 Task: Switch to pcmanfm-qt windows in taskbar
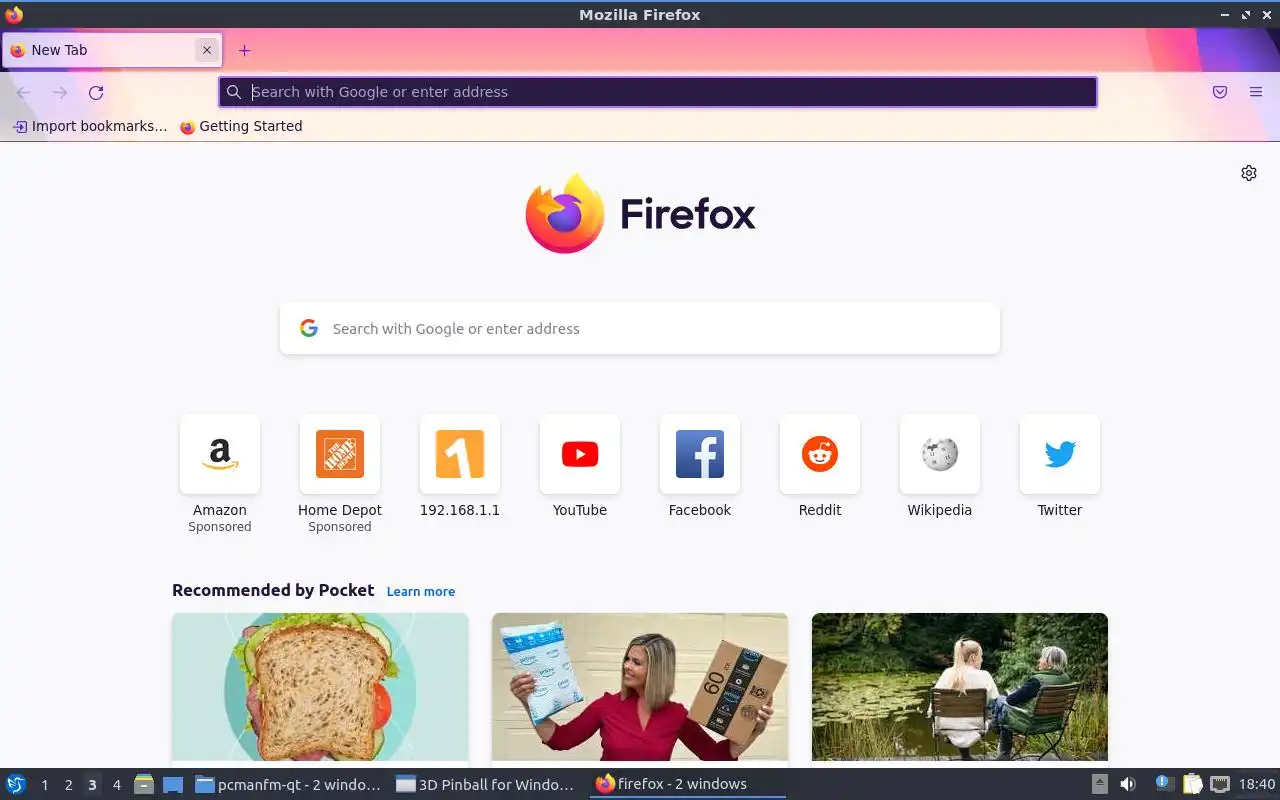(288, 784)
